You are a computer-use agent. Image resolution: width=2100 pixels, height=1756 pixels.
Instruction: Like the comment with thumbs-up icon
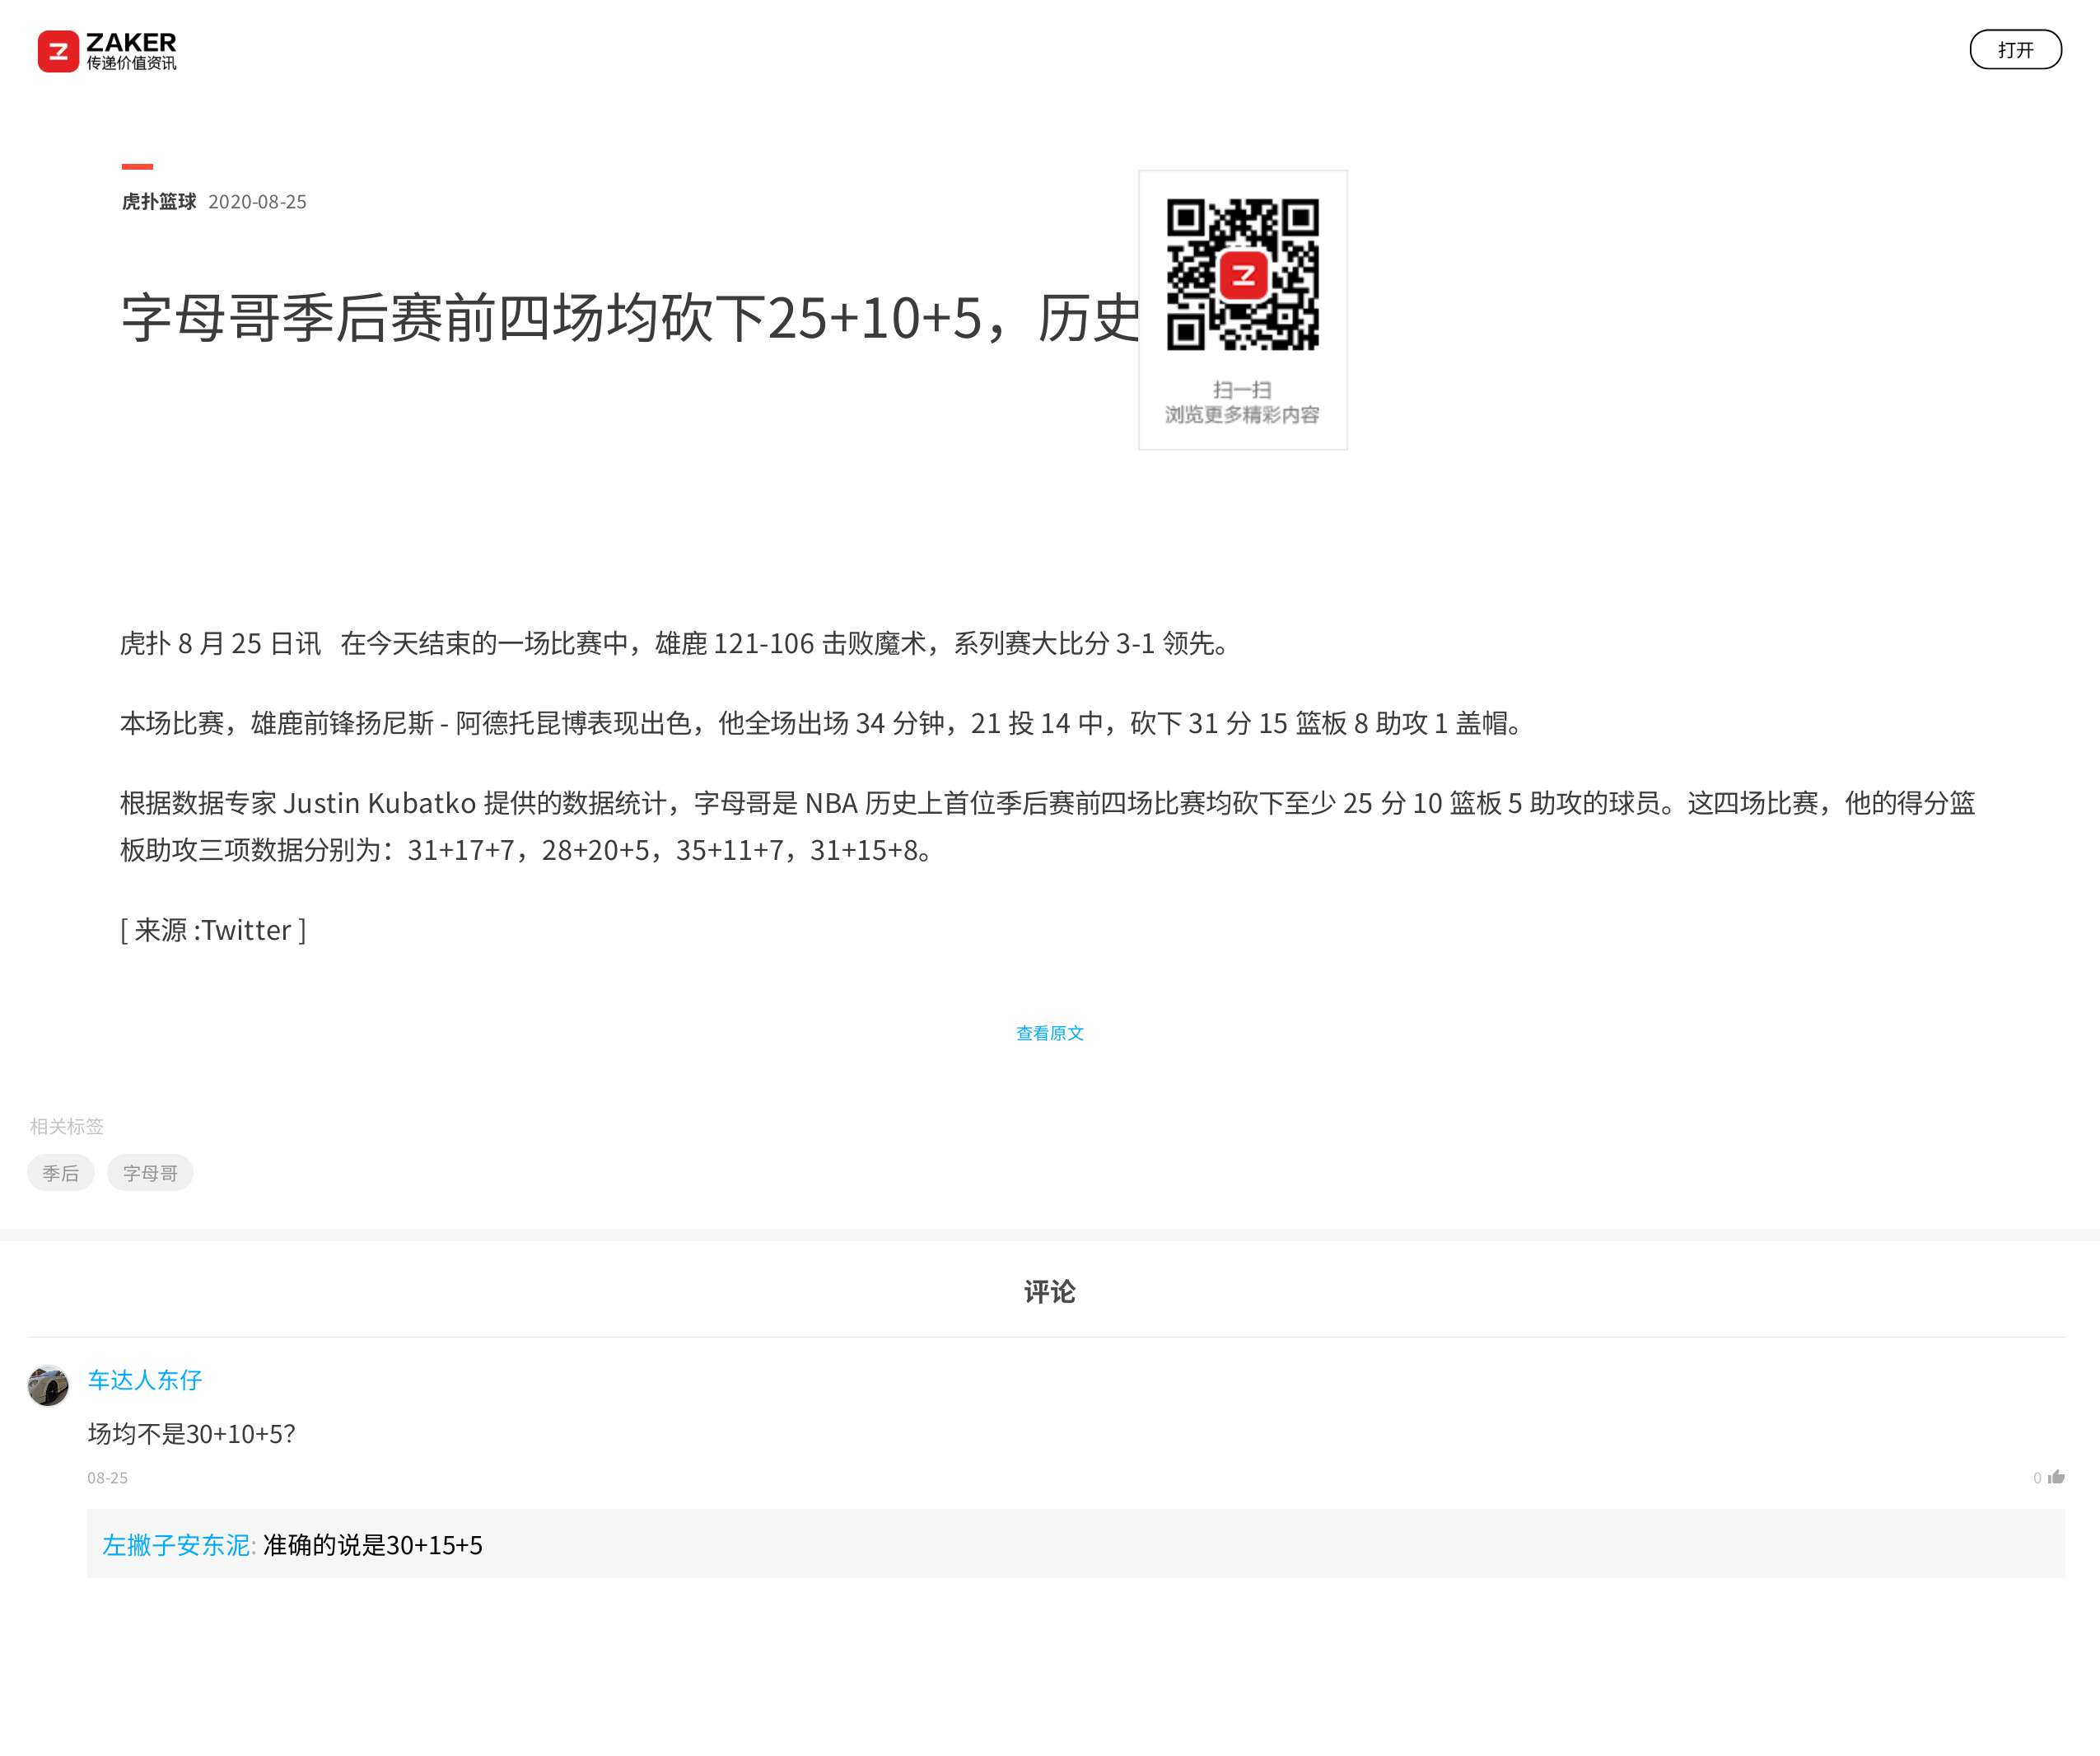pyautogui.click(x=2056, y=1477)
